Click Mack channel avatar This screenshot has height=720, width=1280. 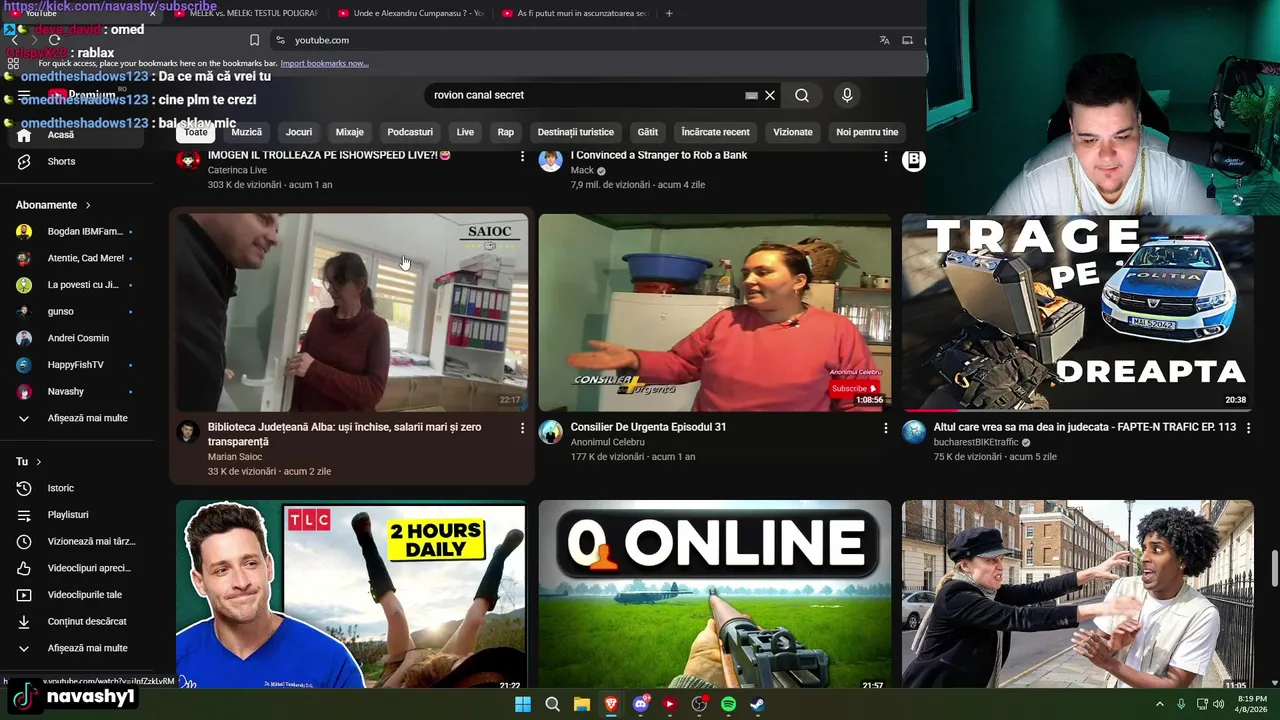551,160
